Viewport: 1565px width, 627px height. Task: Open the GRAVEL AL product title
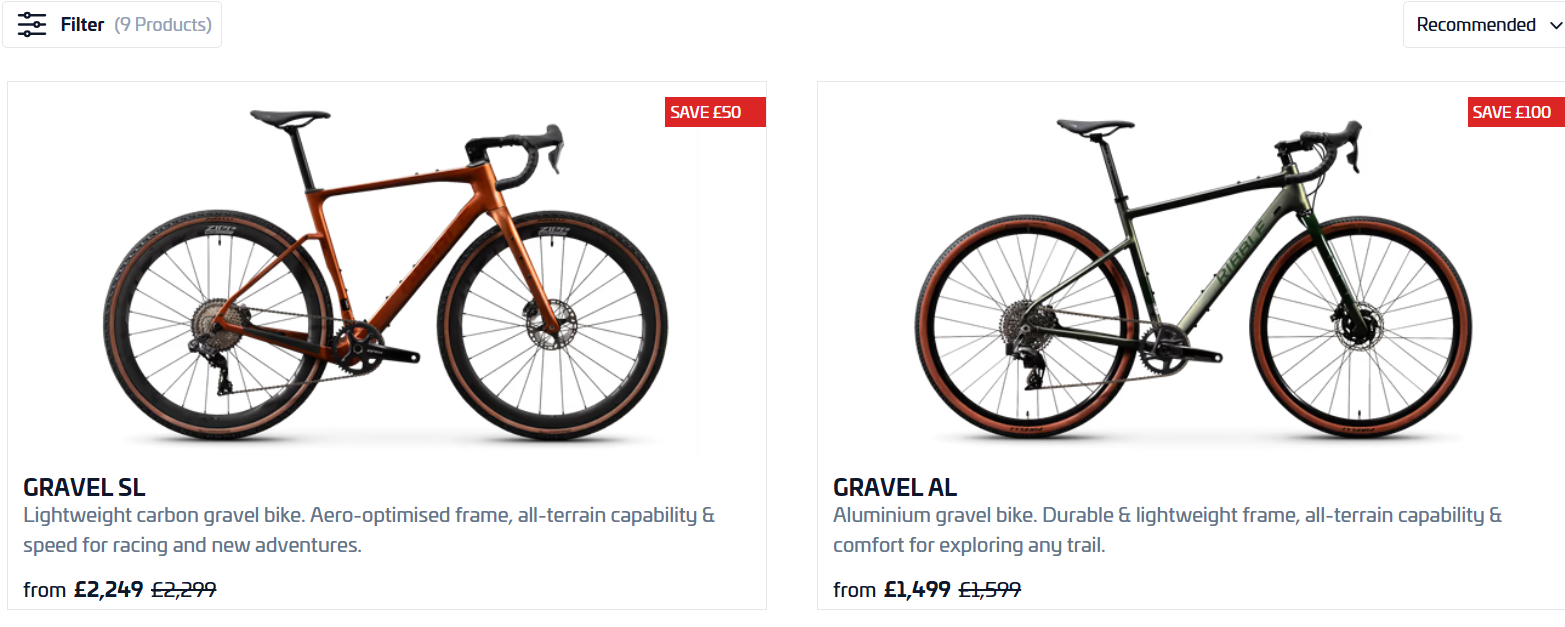[895, 488]
